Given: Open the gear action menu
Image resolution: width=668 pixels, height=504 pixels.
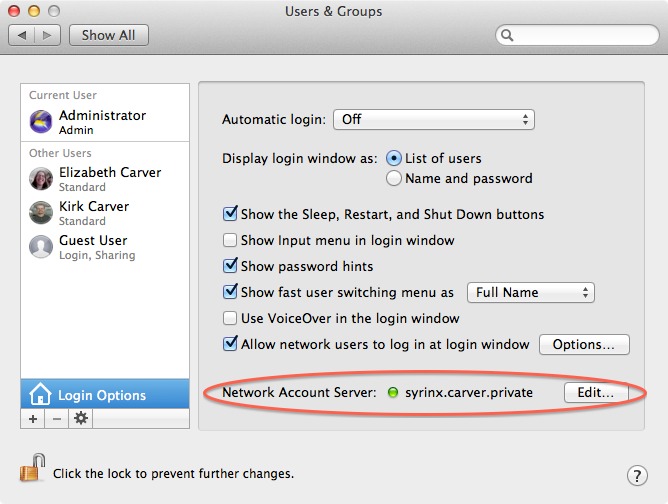Looking at the screenshot, I should 80,418.
